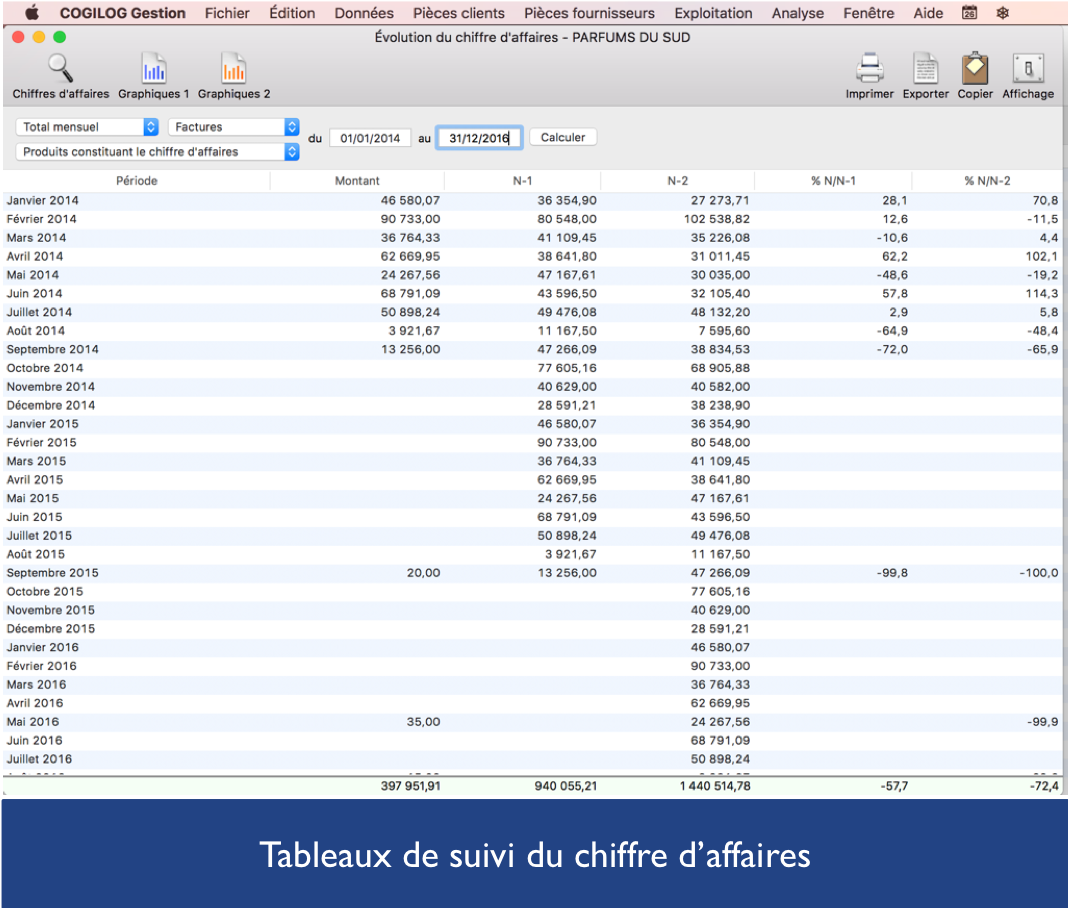Click the 20,00 amount in Septembre 2015
The image size is (1068, 908).
click(423, 573)
